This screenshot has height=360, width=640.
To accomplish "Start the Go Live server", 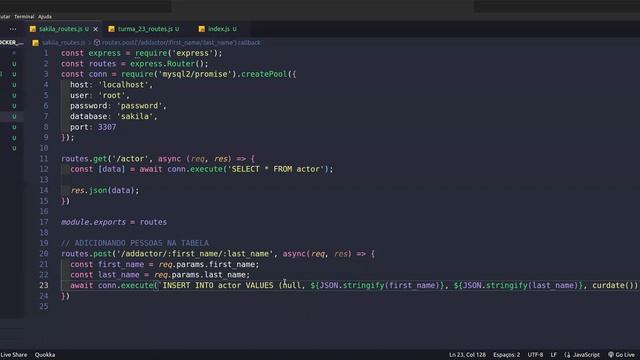I will point(622,355).
